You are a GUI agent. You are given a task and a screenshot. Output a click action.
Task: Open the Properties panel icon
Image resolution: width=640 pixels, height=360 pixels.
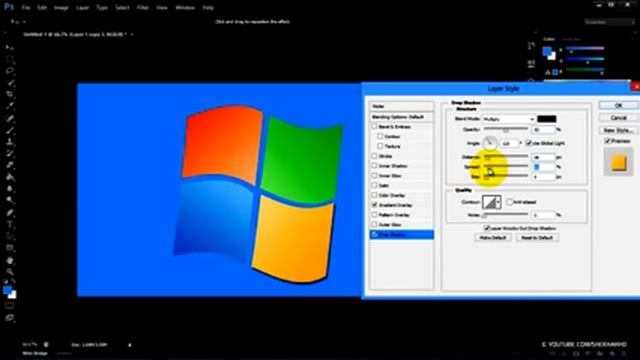point(531,63)
